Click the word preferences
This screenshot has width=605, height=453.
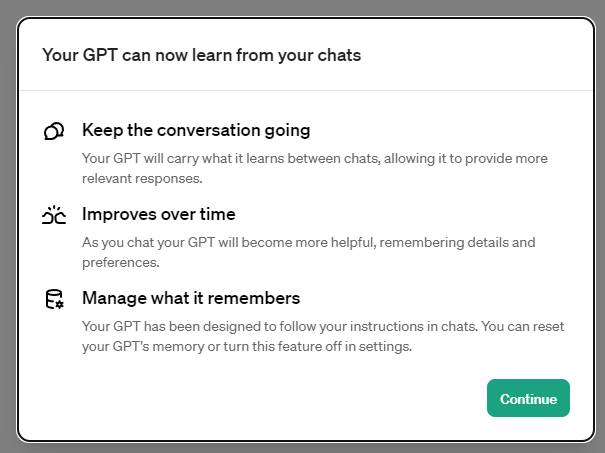click(120, 263)
